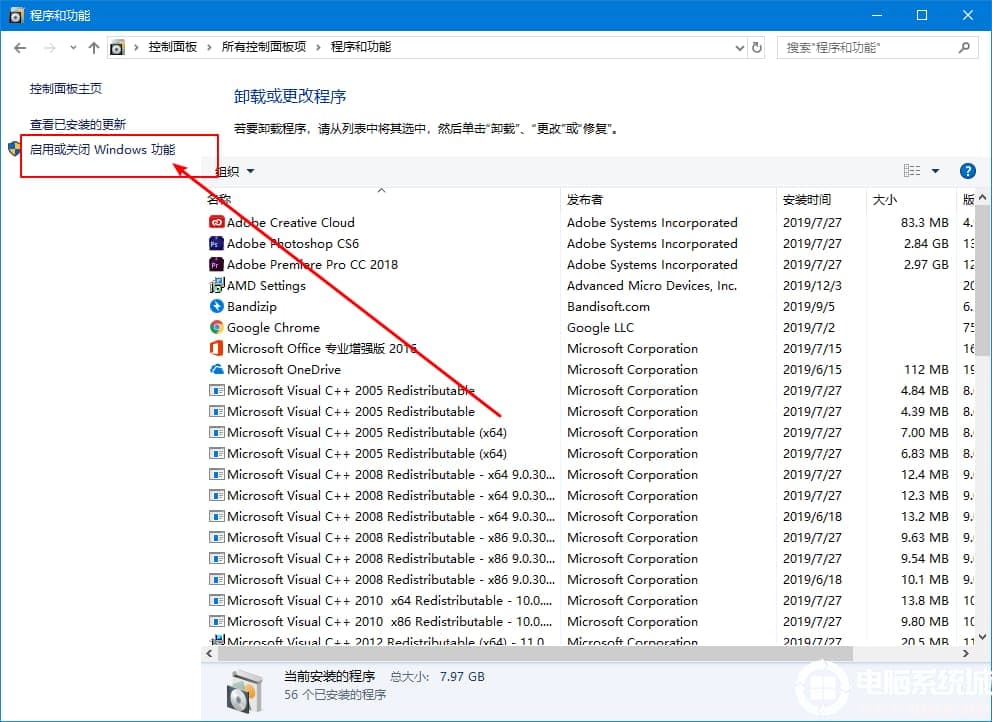992x722 pixels.
Task: Click the size value 13.8 MB
Action: click(924, 600)
